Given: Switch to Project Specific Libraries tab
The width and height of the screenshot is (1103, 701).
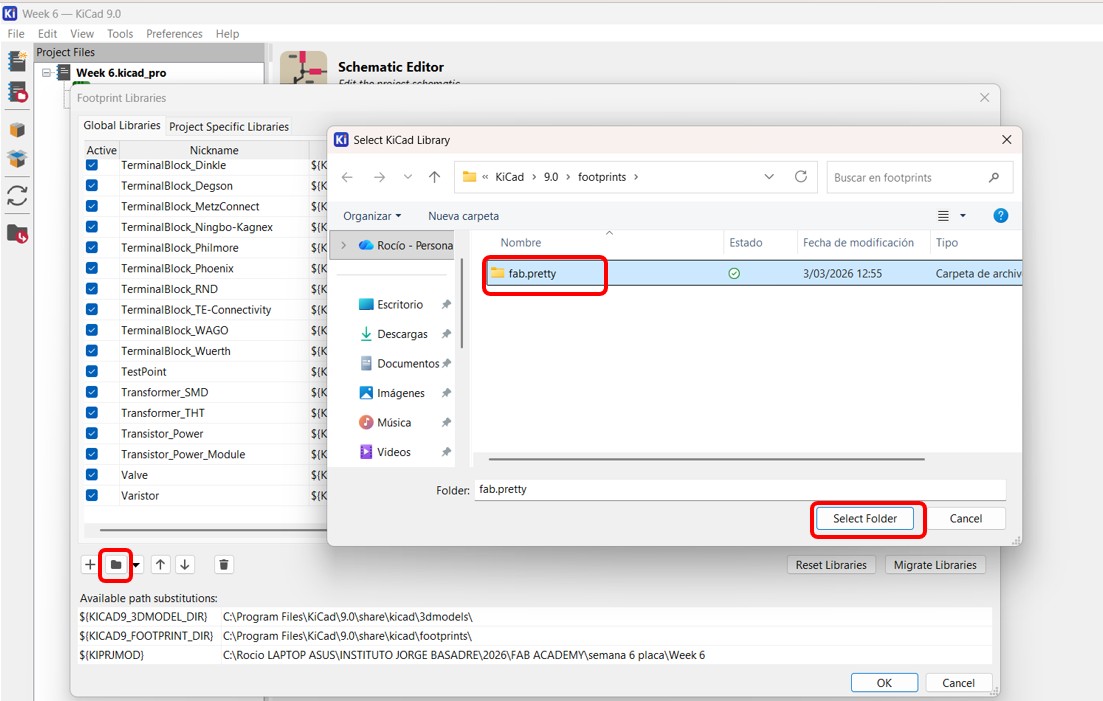Looking at the screenshot, I should (x=229, y=127).
